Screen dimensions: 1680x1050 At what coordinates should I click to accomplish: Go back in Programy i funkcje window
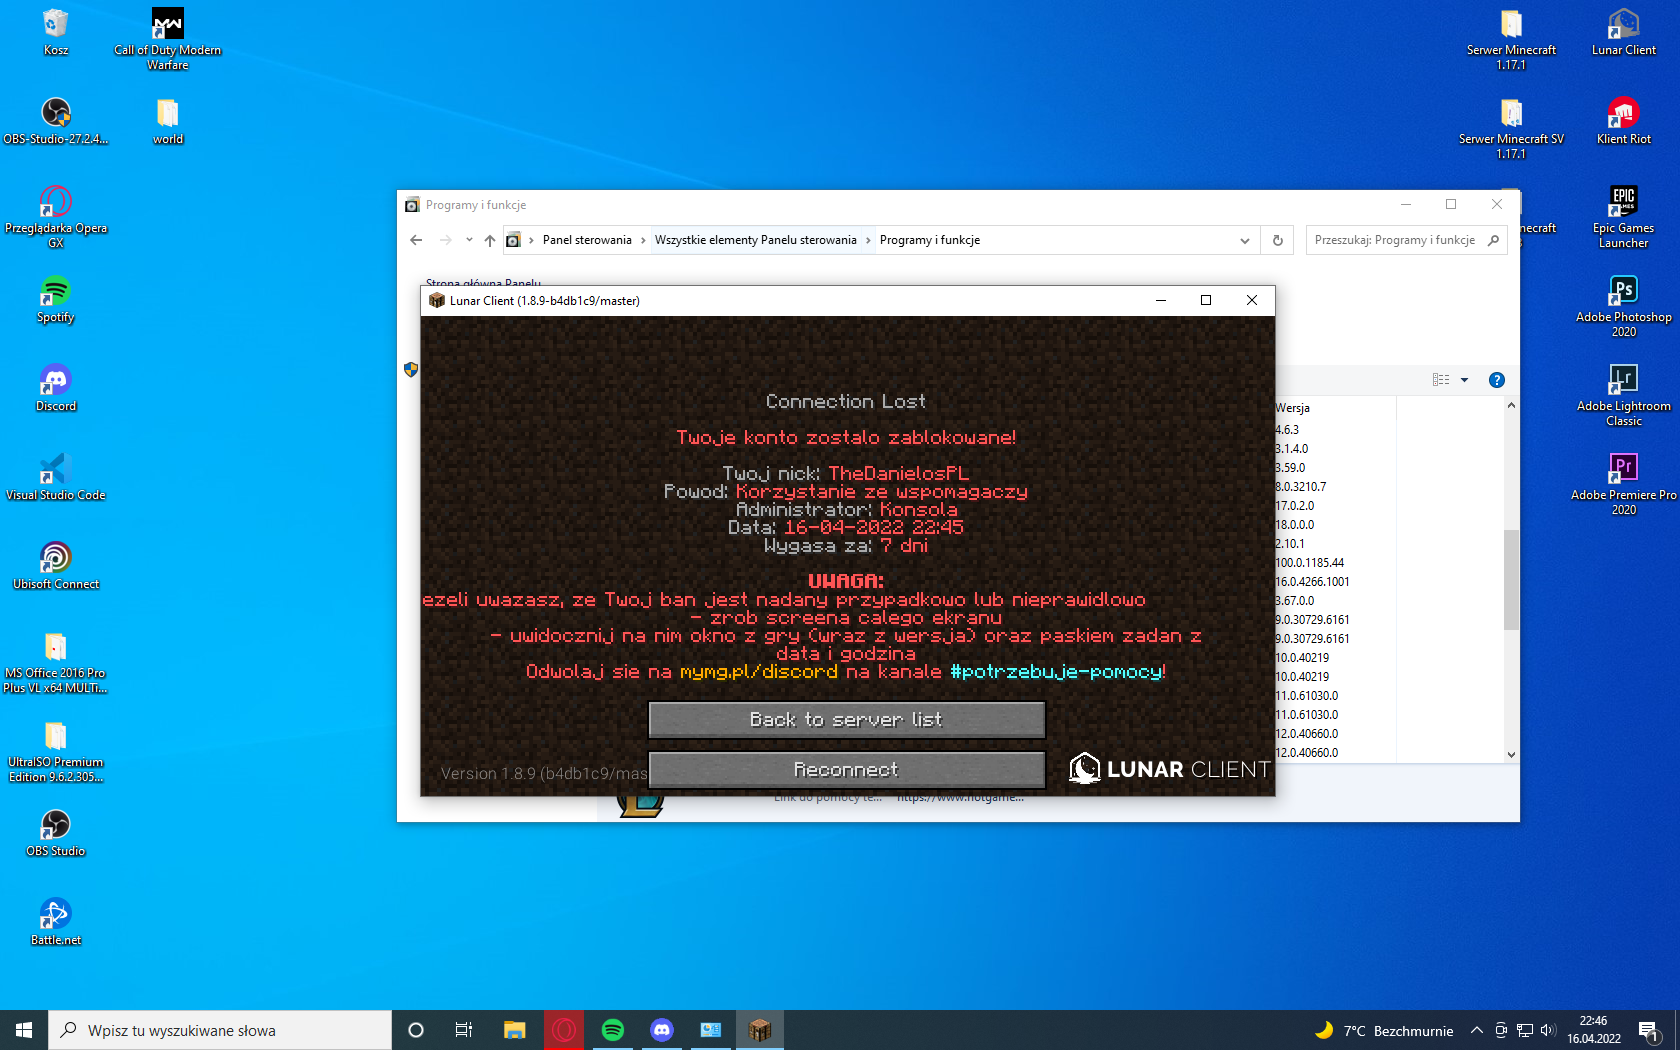[416, 240]
